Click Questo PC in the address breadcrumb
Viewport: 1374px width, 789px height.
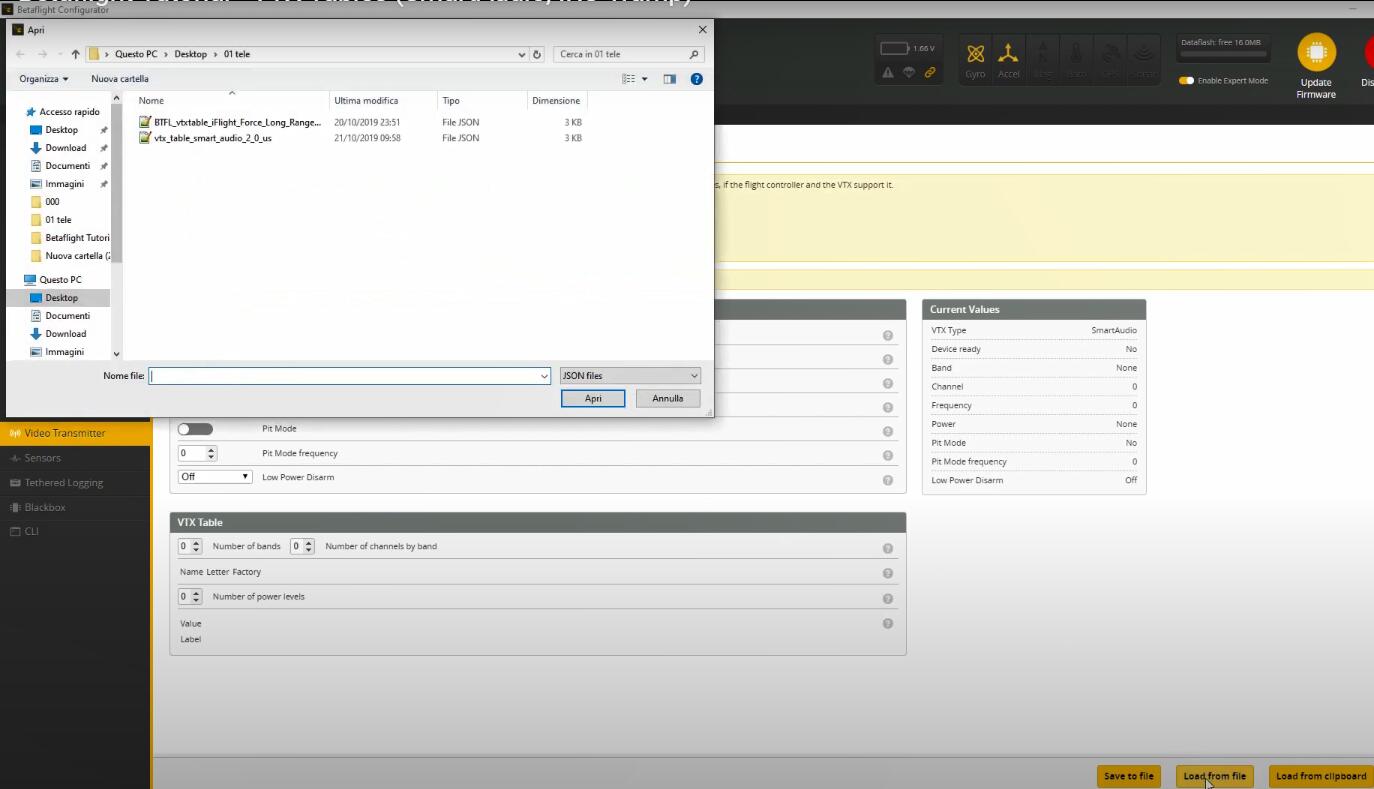pyautogui.click(x=136, y=54)
